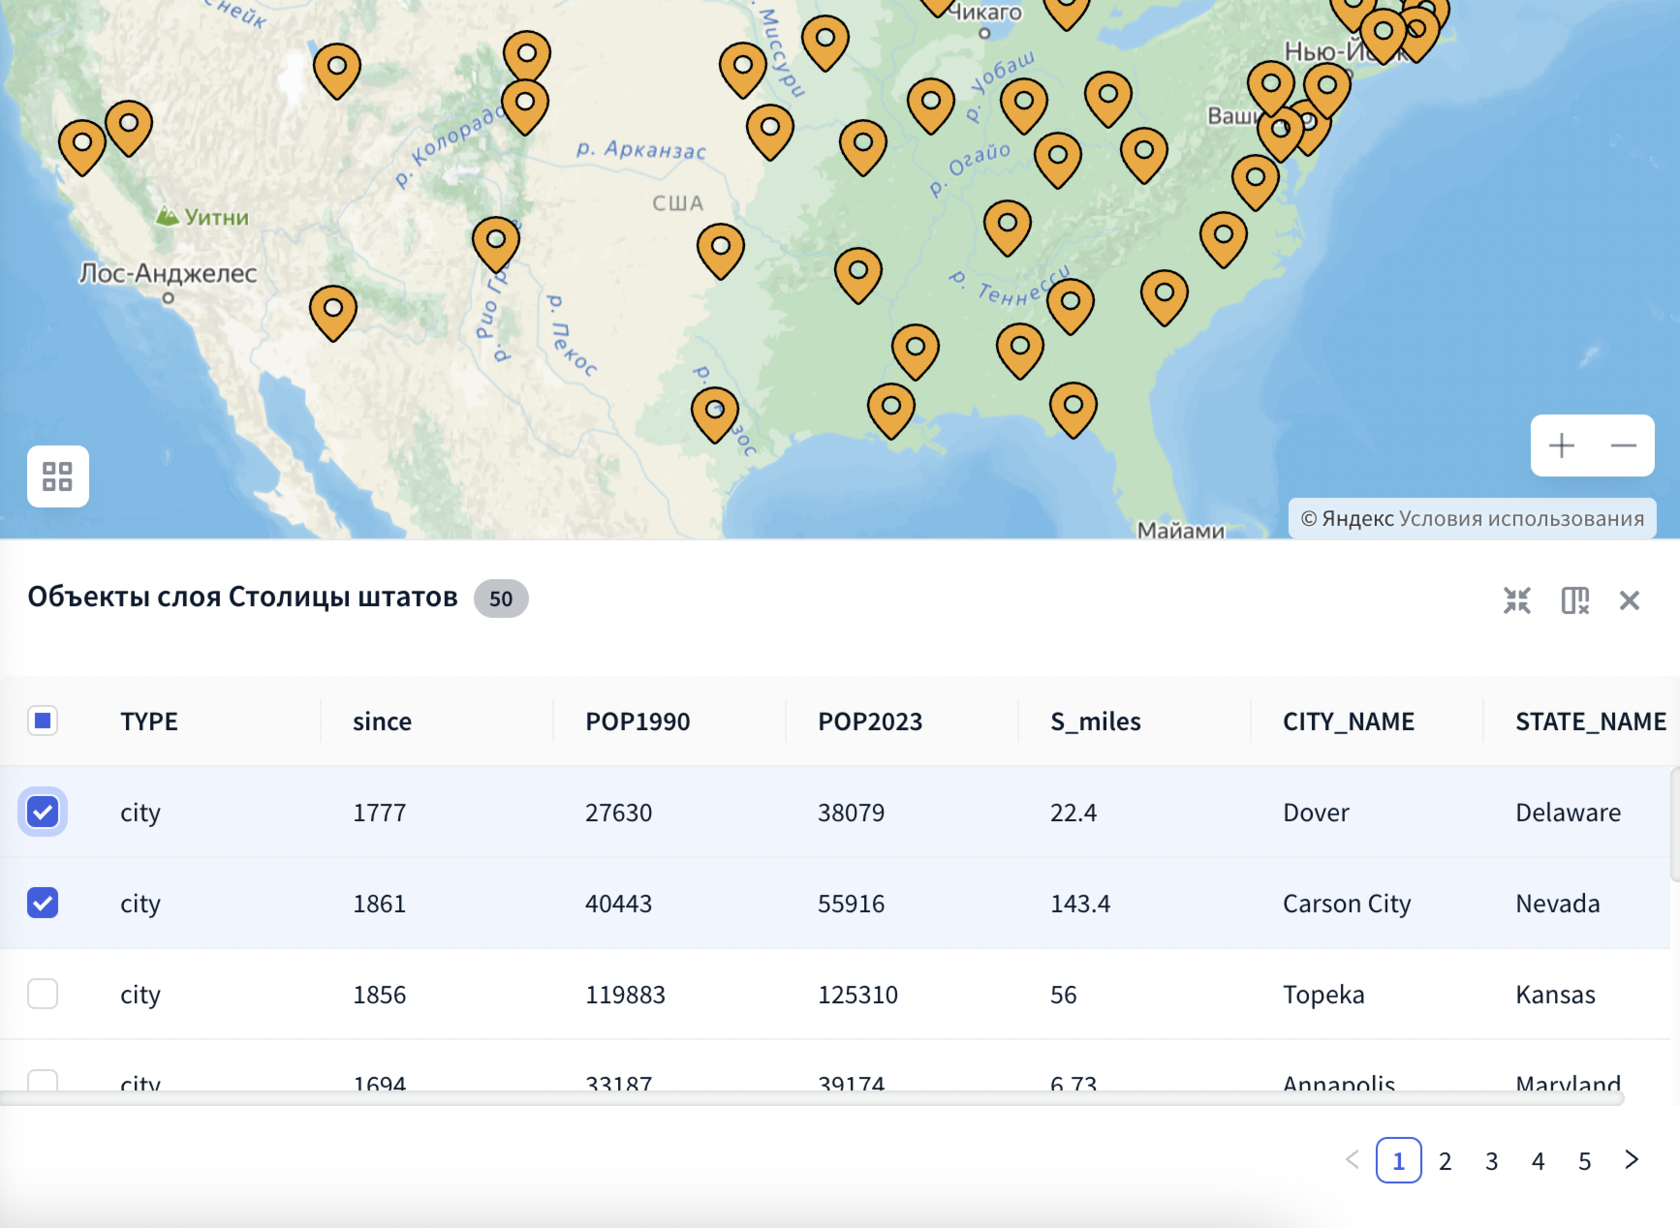Open table column settings icon
The height and width of the screenshot is (1228, 1680).
[1574, 600]
